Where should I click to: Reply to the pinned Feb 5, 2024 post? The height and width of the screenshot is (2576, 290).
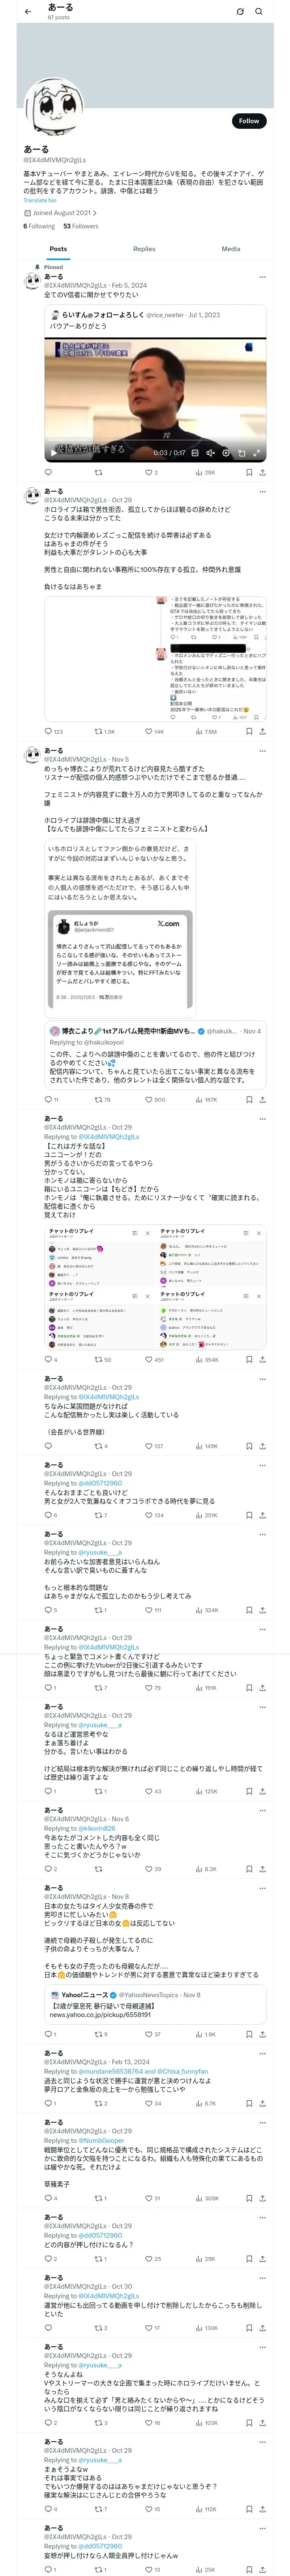(x=48, y=472)
